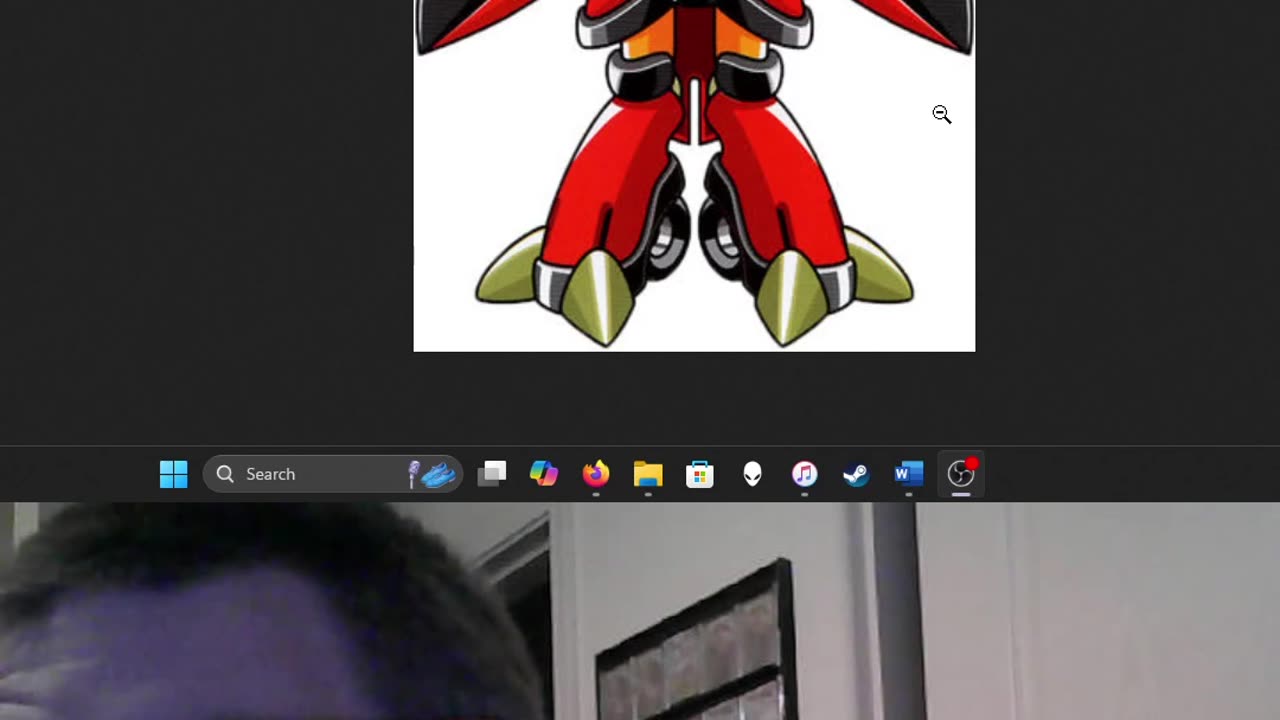Click the red robot image
Screen dimensions: 1280x720
click(x=694, y=175)
